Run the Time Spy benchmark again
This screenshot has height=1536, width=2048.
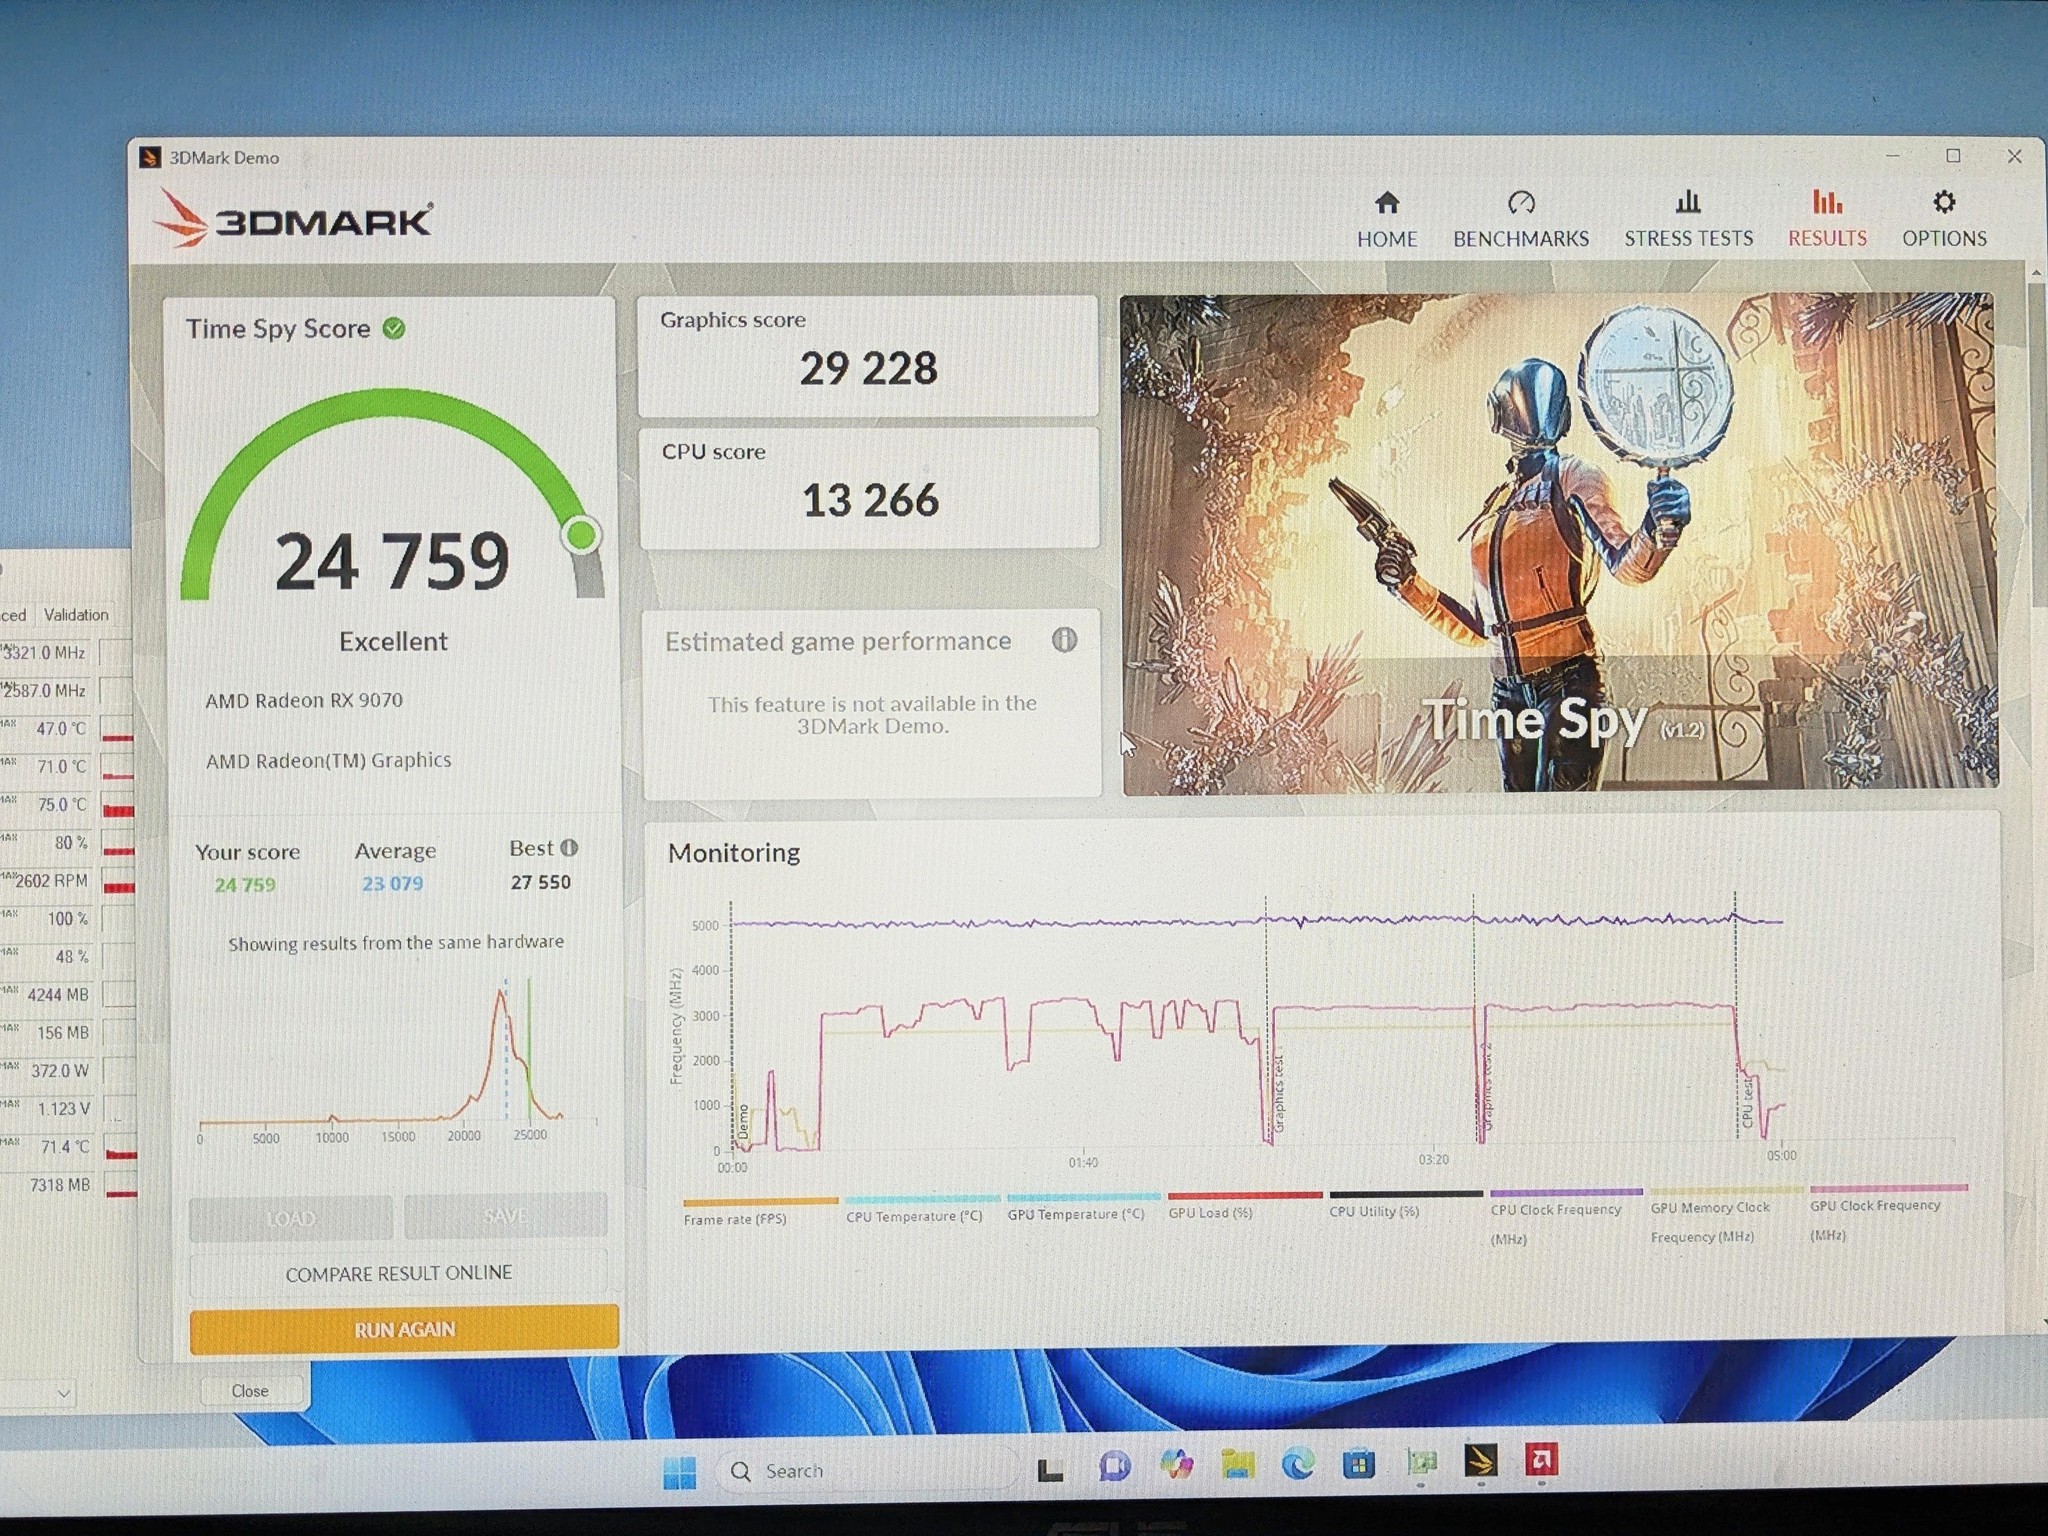tap(404, 1329)
